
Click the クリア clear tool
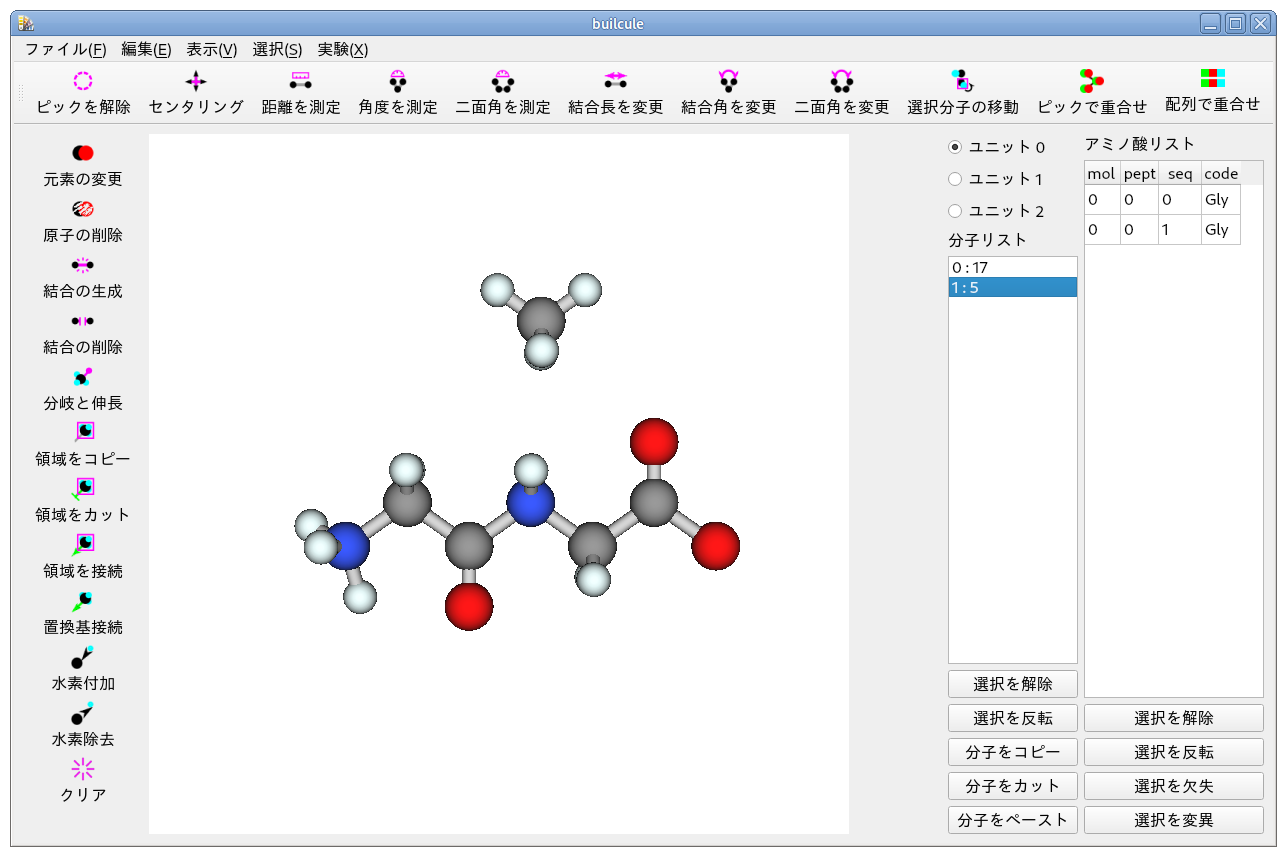click(82, 781)
